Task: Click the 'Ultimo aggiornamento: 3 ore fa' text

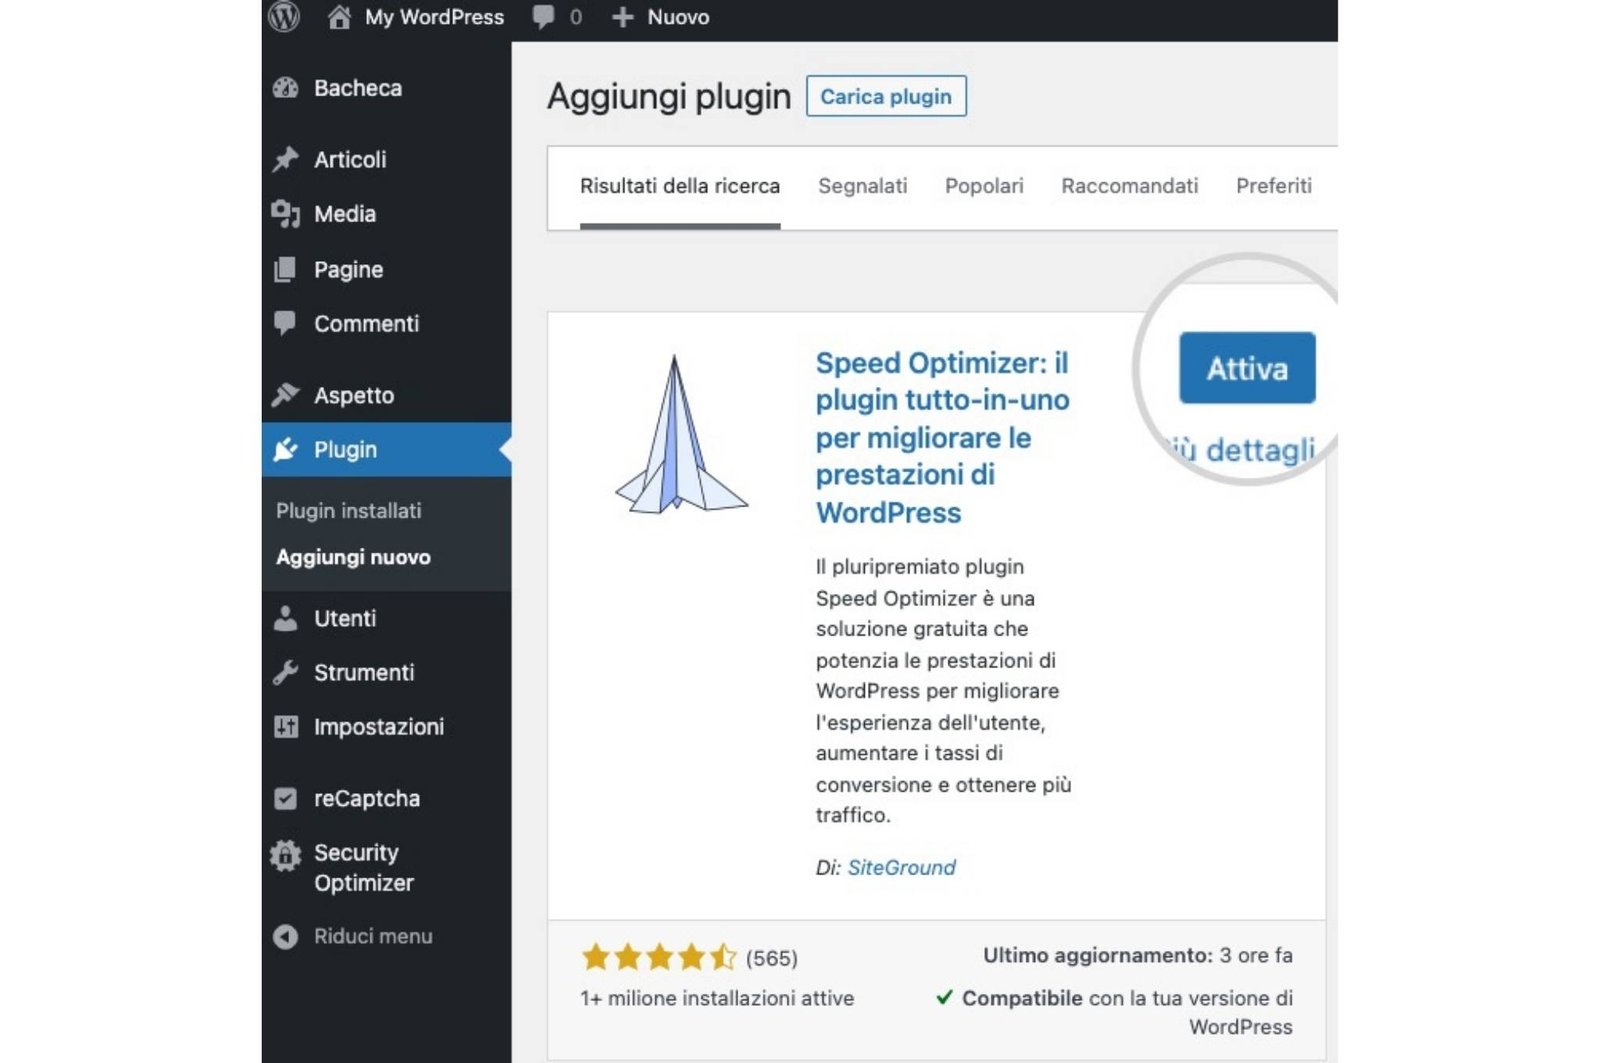Action: coord(1138,956)
